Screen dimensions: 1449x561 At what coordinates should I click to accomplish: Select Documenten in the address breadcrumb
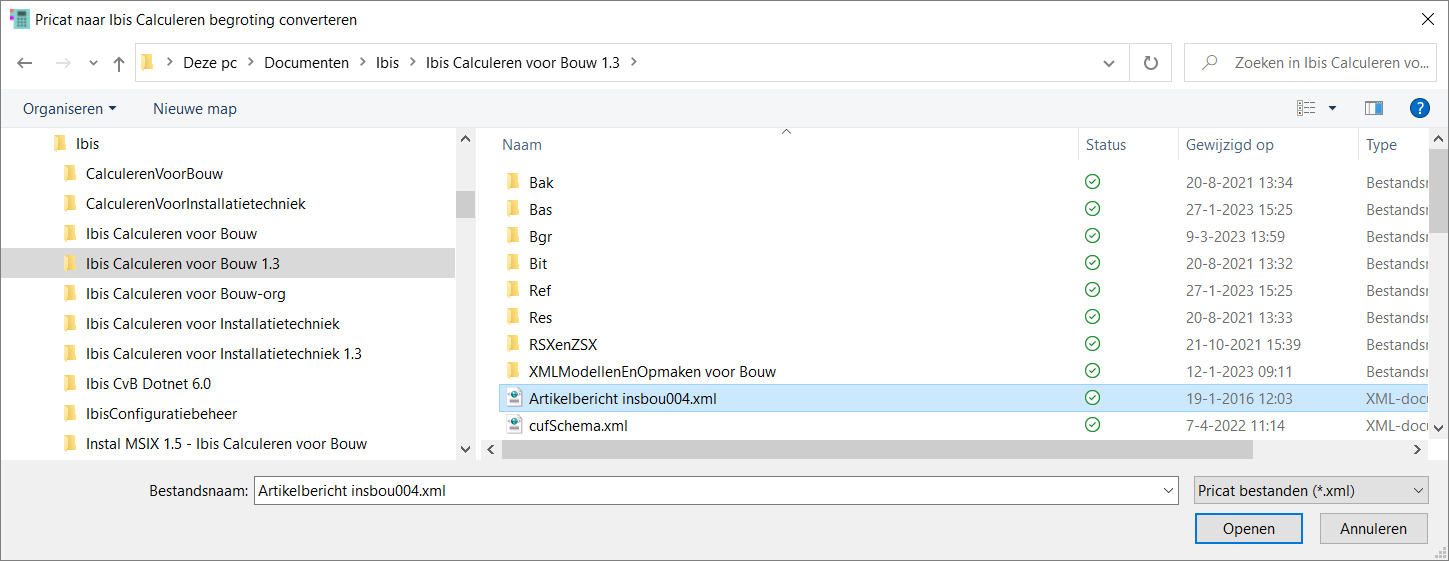click(306, 62)
